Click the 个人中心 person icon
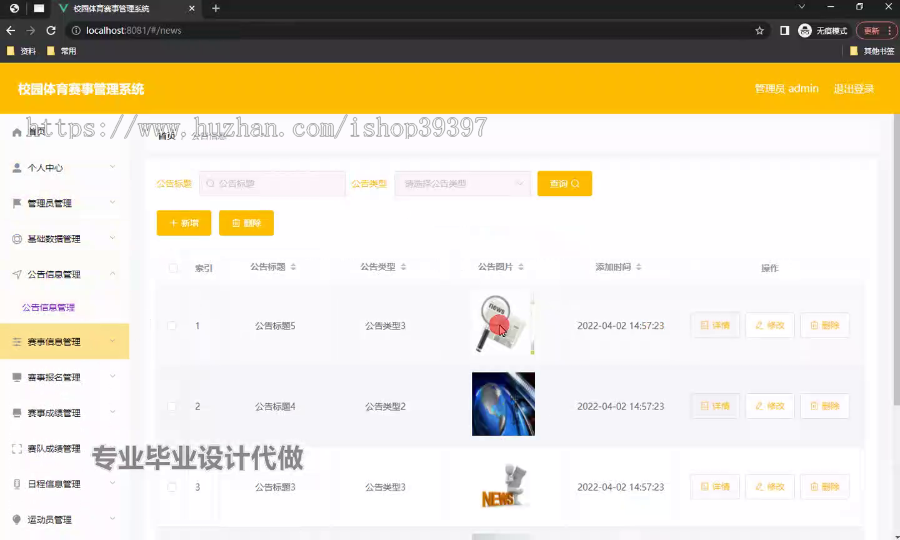The image size is (900, 540). pyautogui.click(x=17, y=168)
